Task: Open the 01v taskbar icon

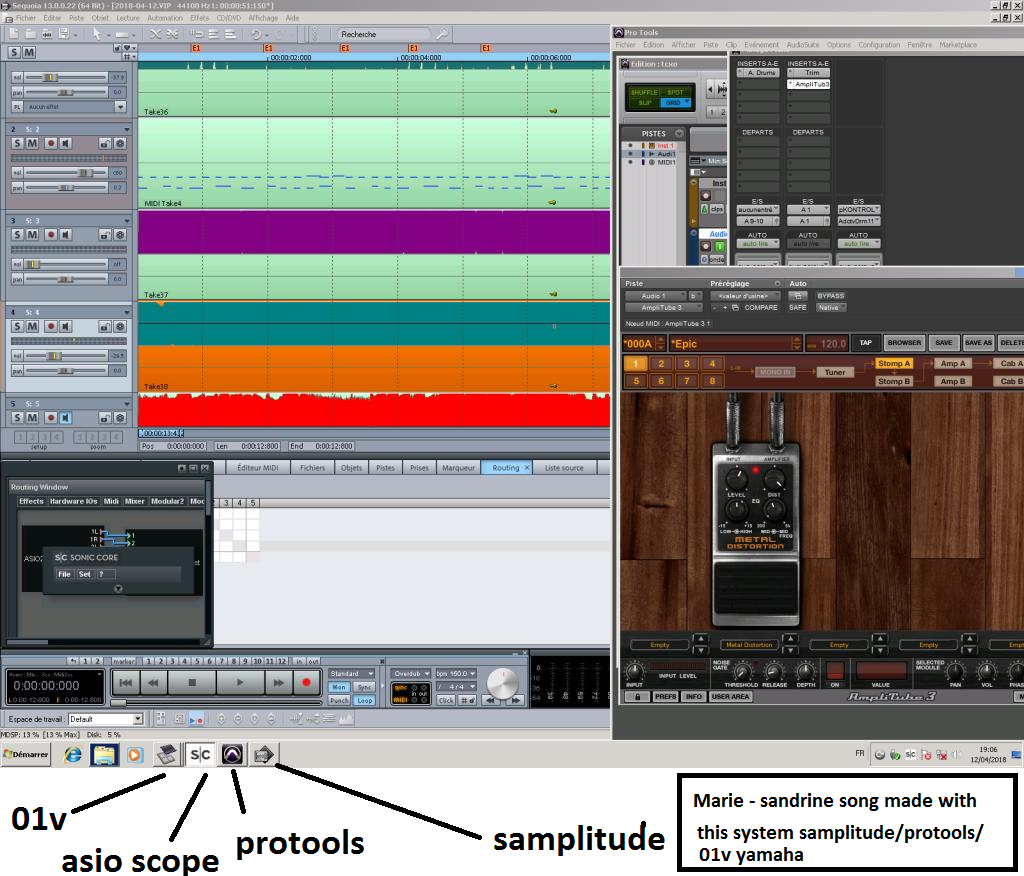Action: (x=167, y=754)
